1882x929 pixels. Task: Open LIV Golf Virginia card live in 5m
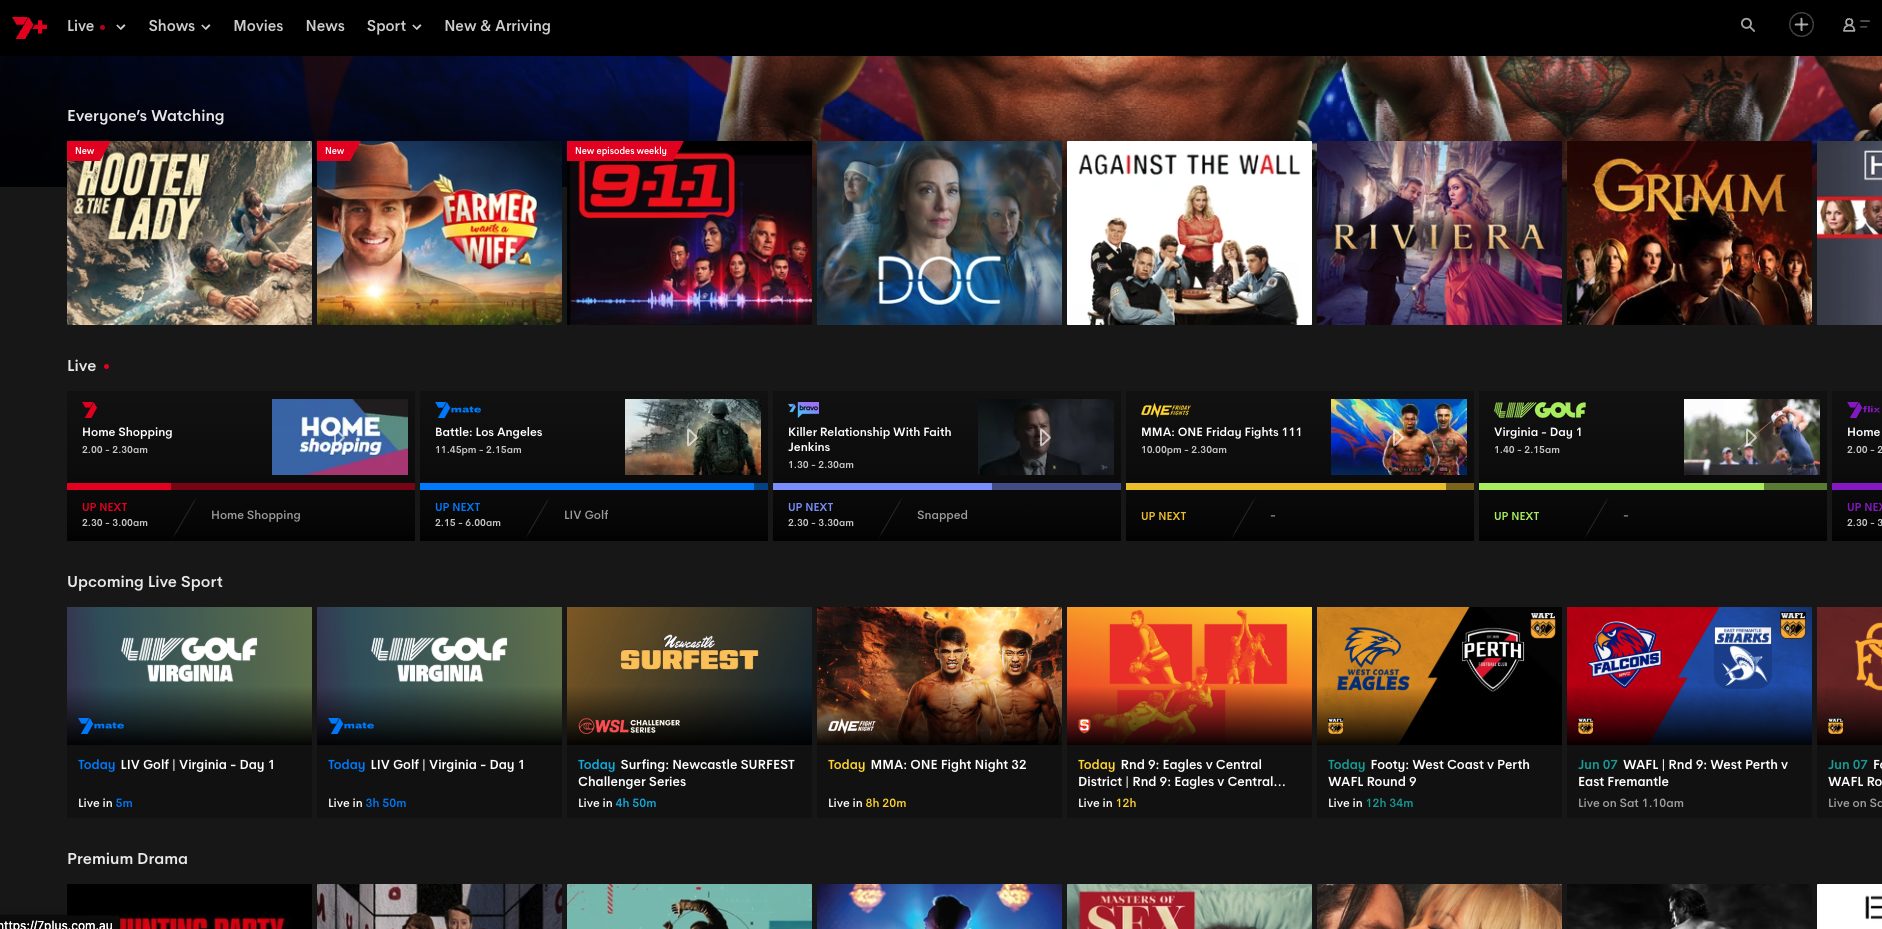point(189,712)
